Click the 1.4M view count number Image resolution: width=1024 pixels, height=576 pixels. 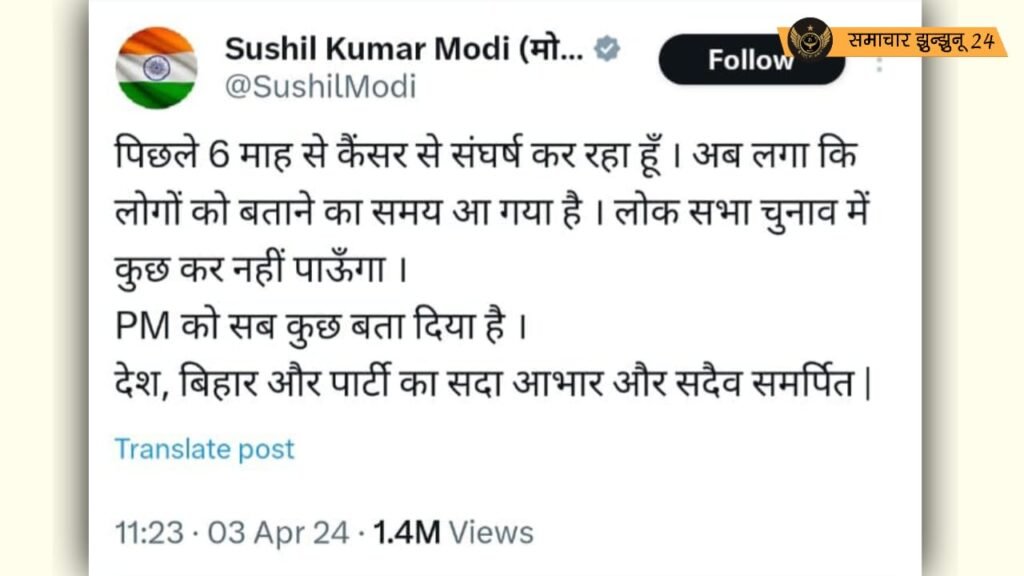[x=407, y=532]
